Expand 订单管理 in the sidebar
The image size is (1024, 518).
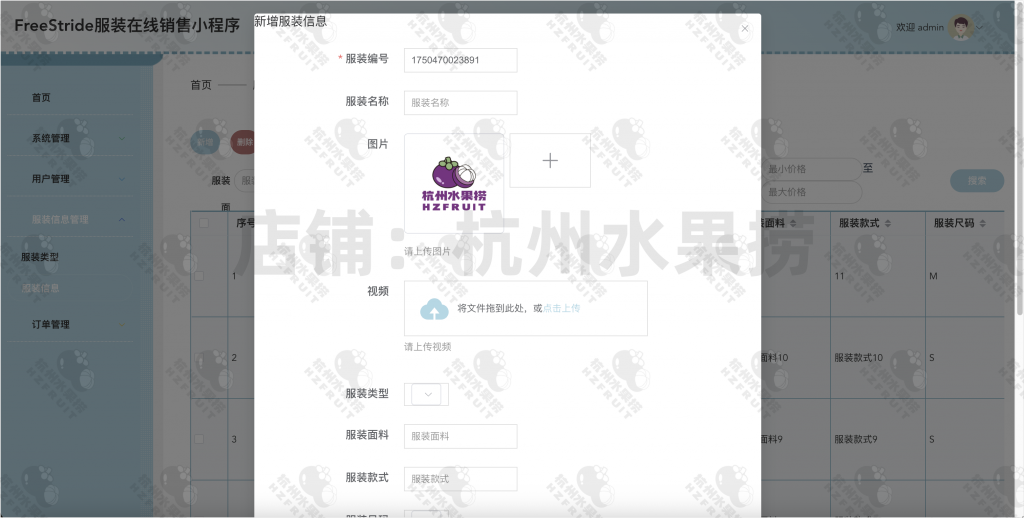click(x=71, y=324)
